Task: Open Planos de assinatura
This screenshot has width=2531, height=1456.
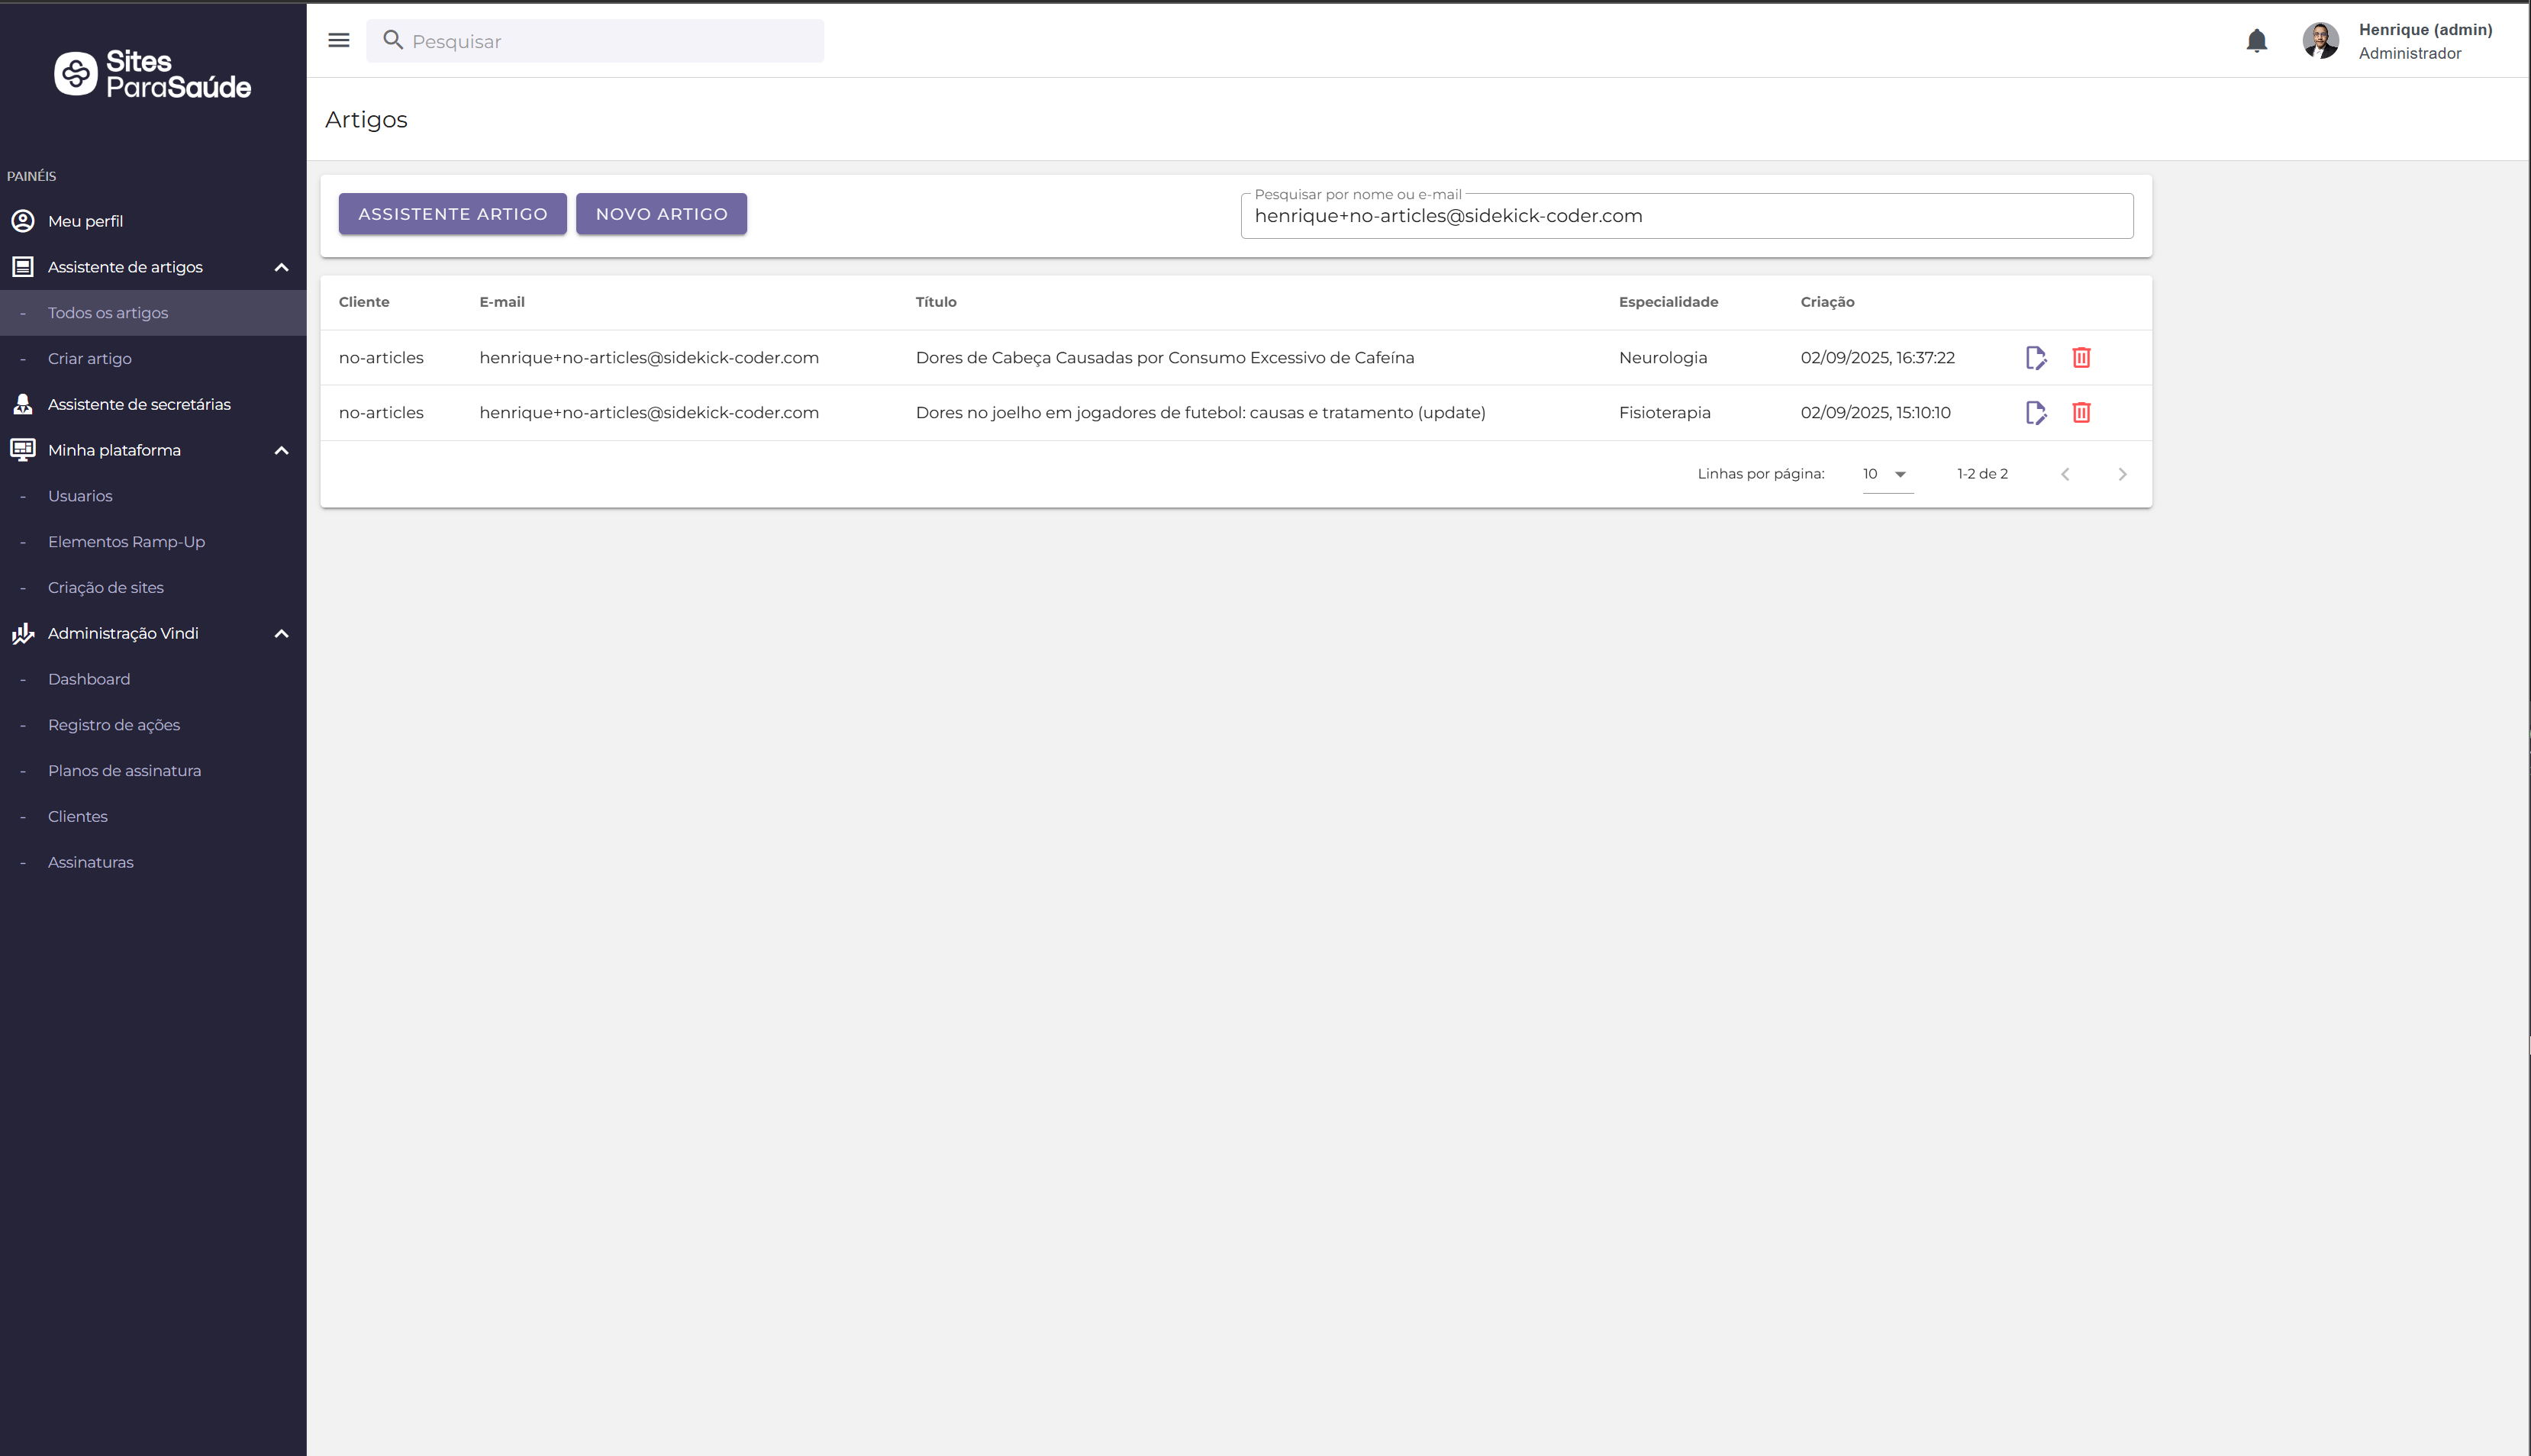Action: pos(153,771)
